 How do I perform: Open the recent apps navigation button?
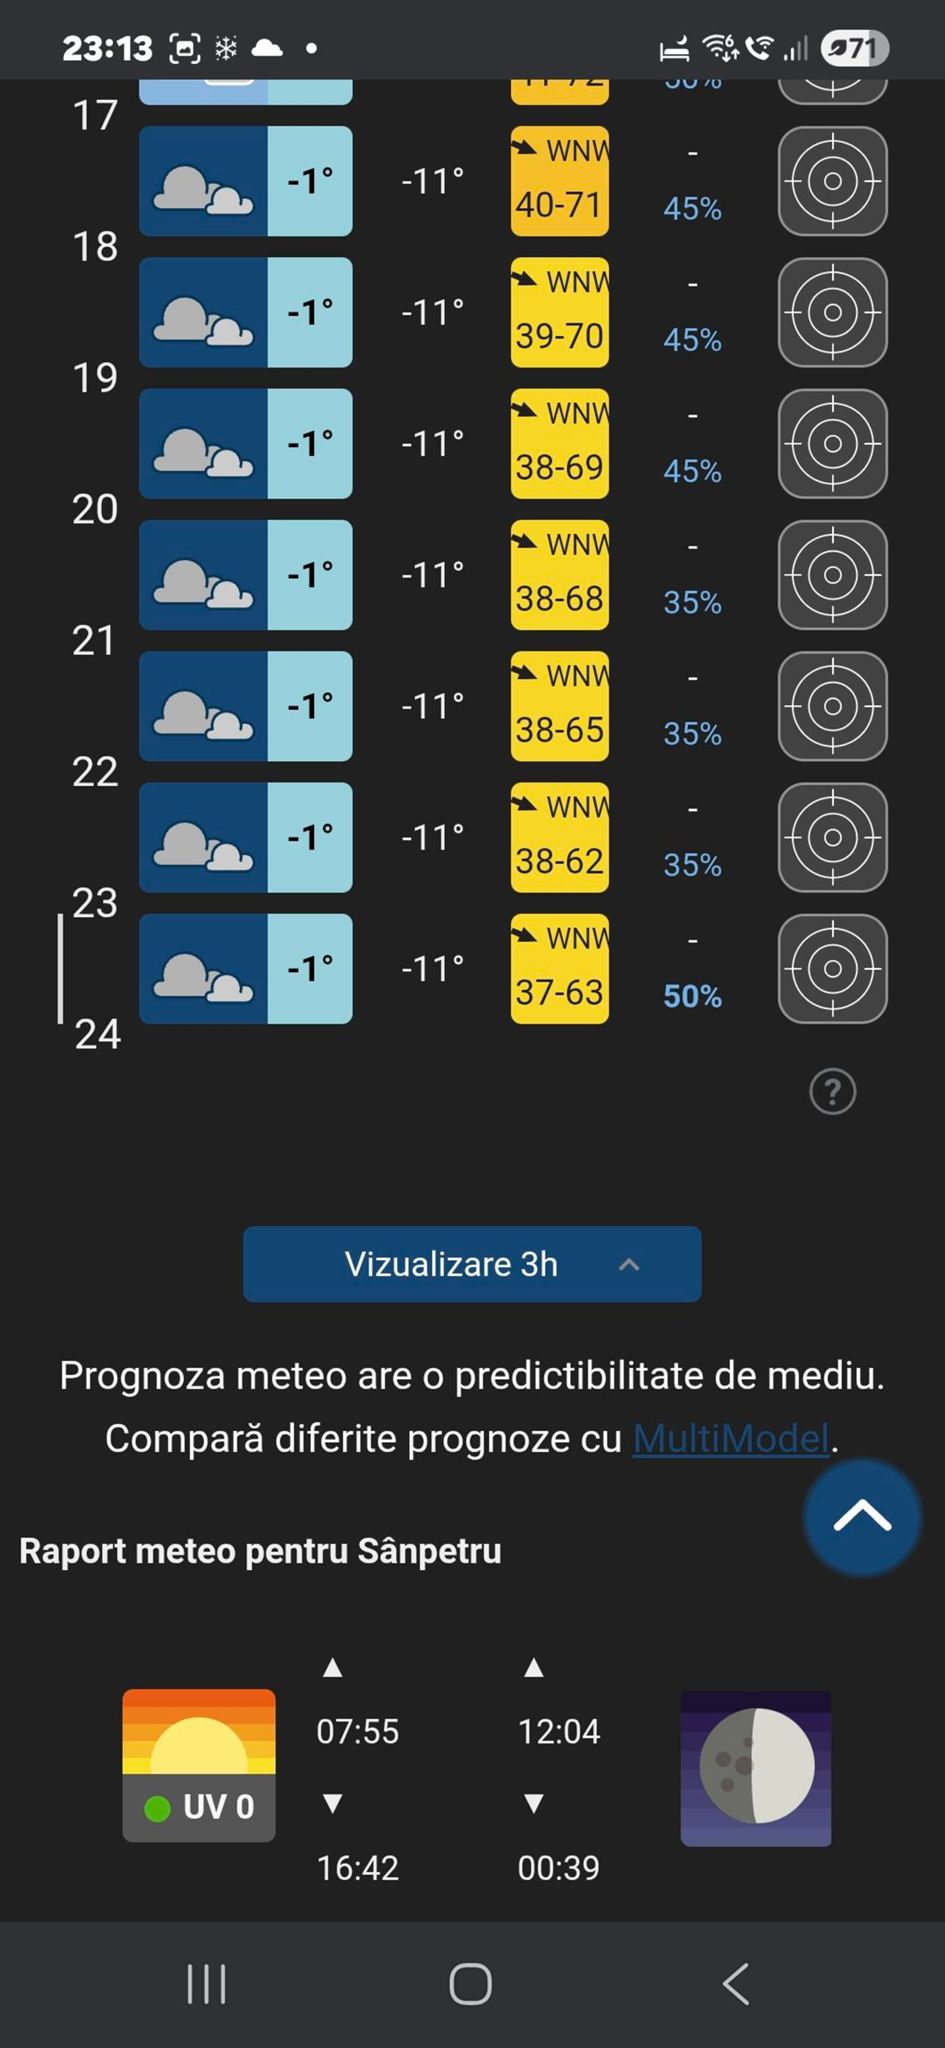point(207,1984)
